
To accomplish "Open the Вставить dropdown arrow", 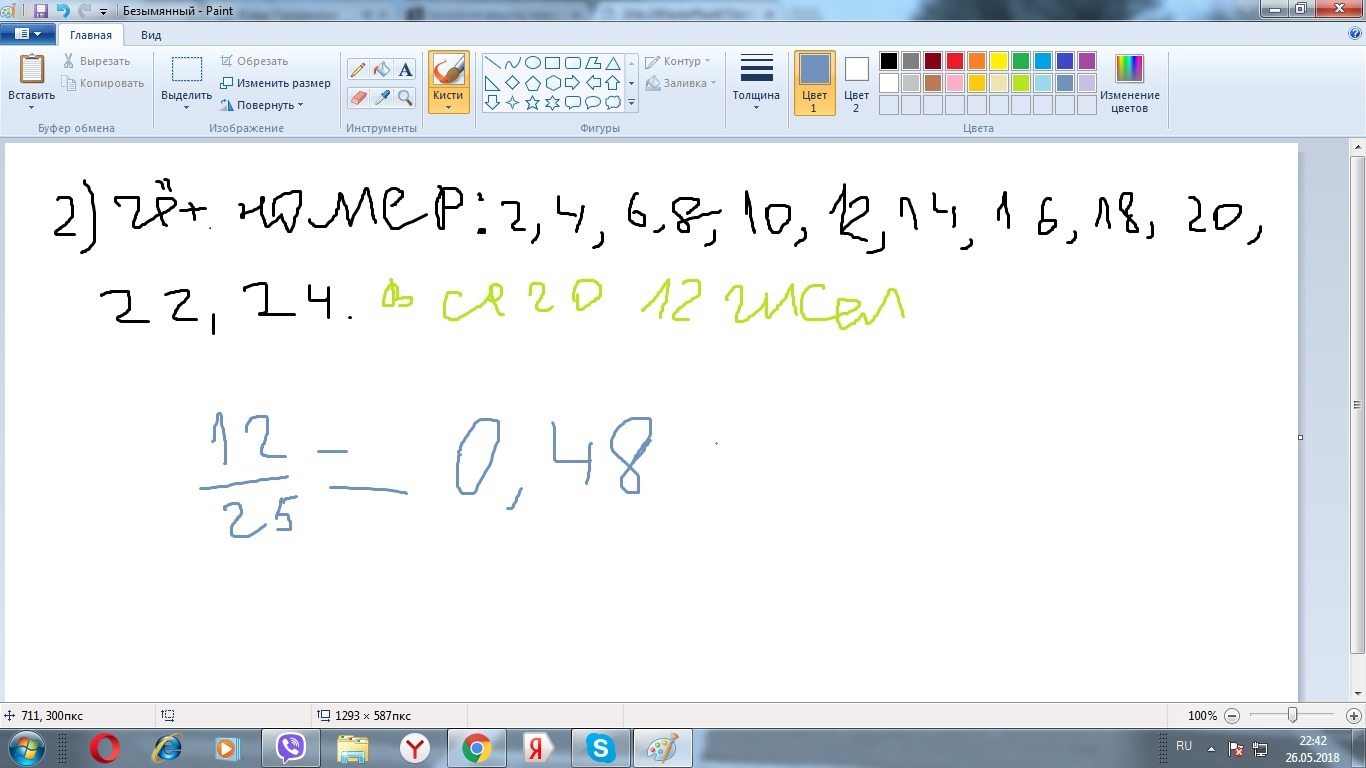I will (x=32, y=106).
